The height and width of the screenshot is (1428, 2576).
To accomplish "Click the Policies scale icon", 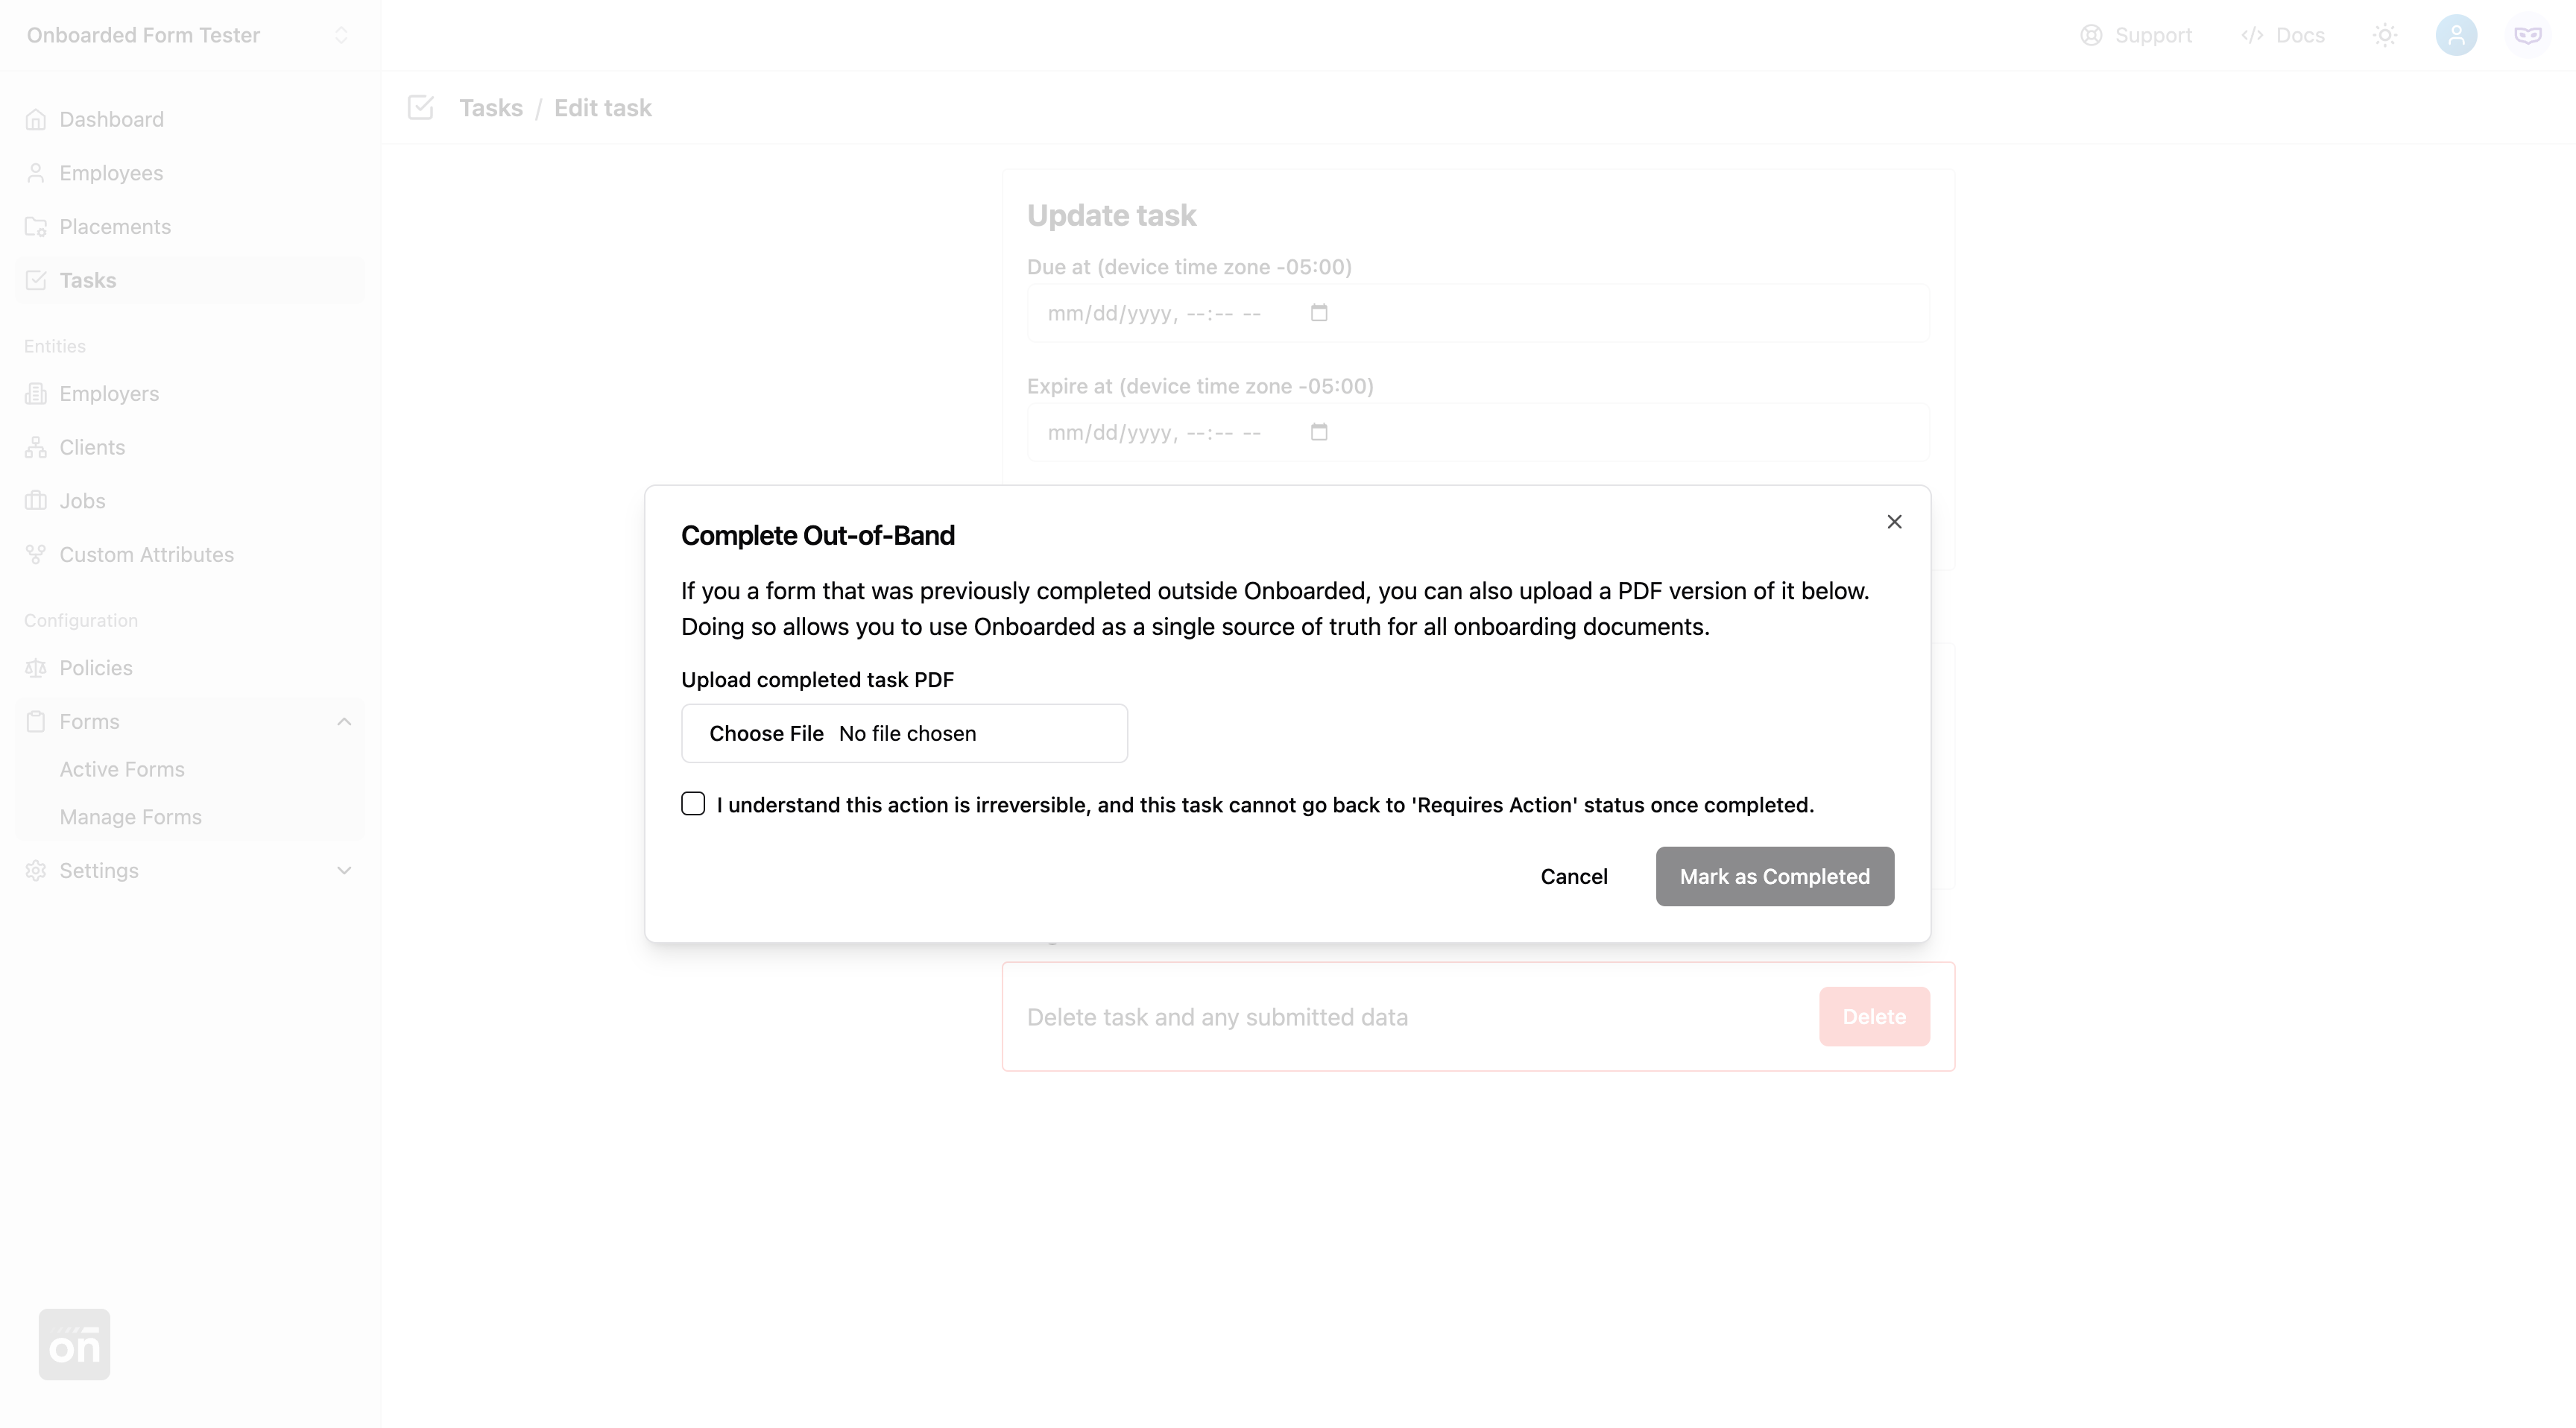I will pyautogui.click(x=36, y=668).
